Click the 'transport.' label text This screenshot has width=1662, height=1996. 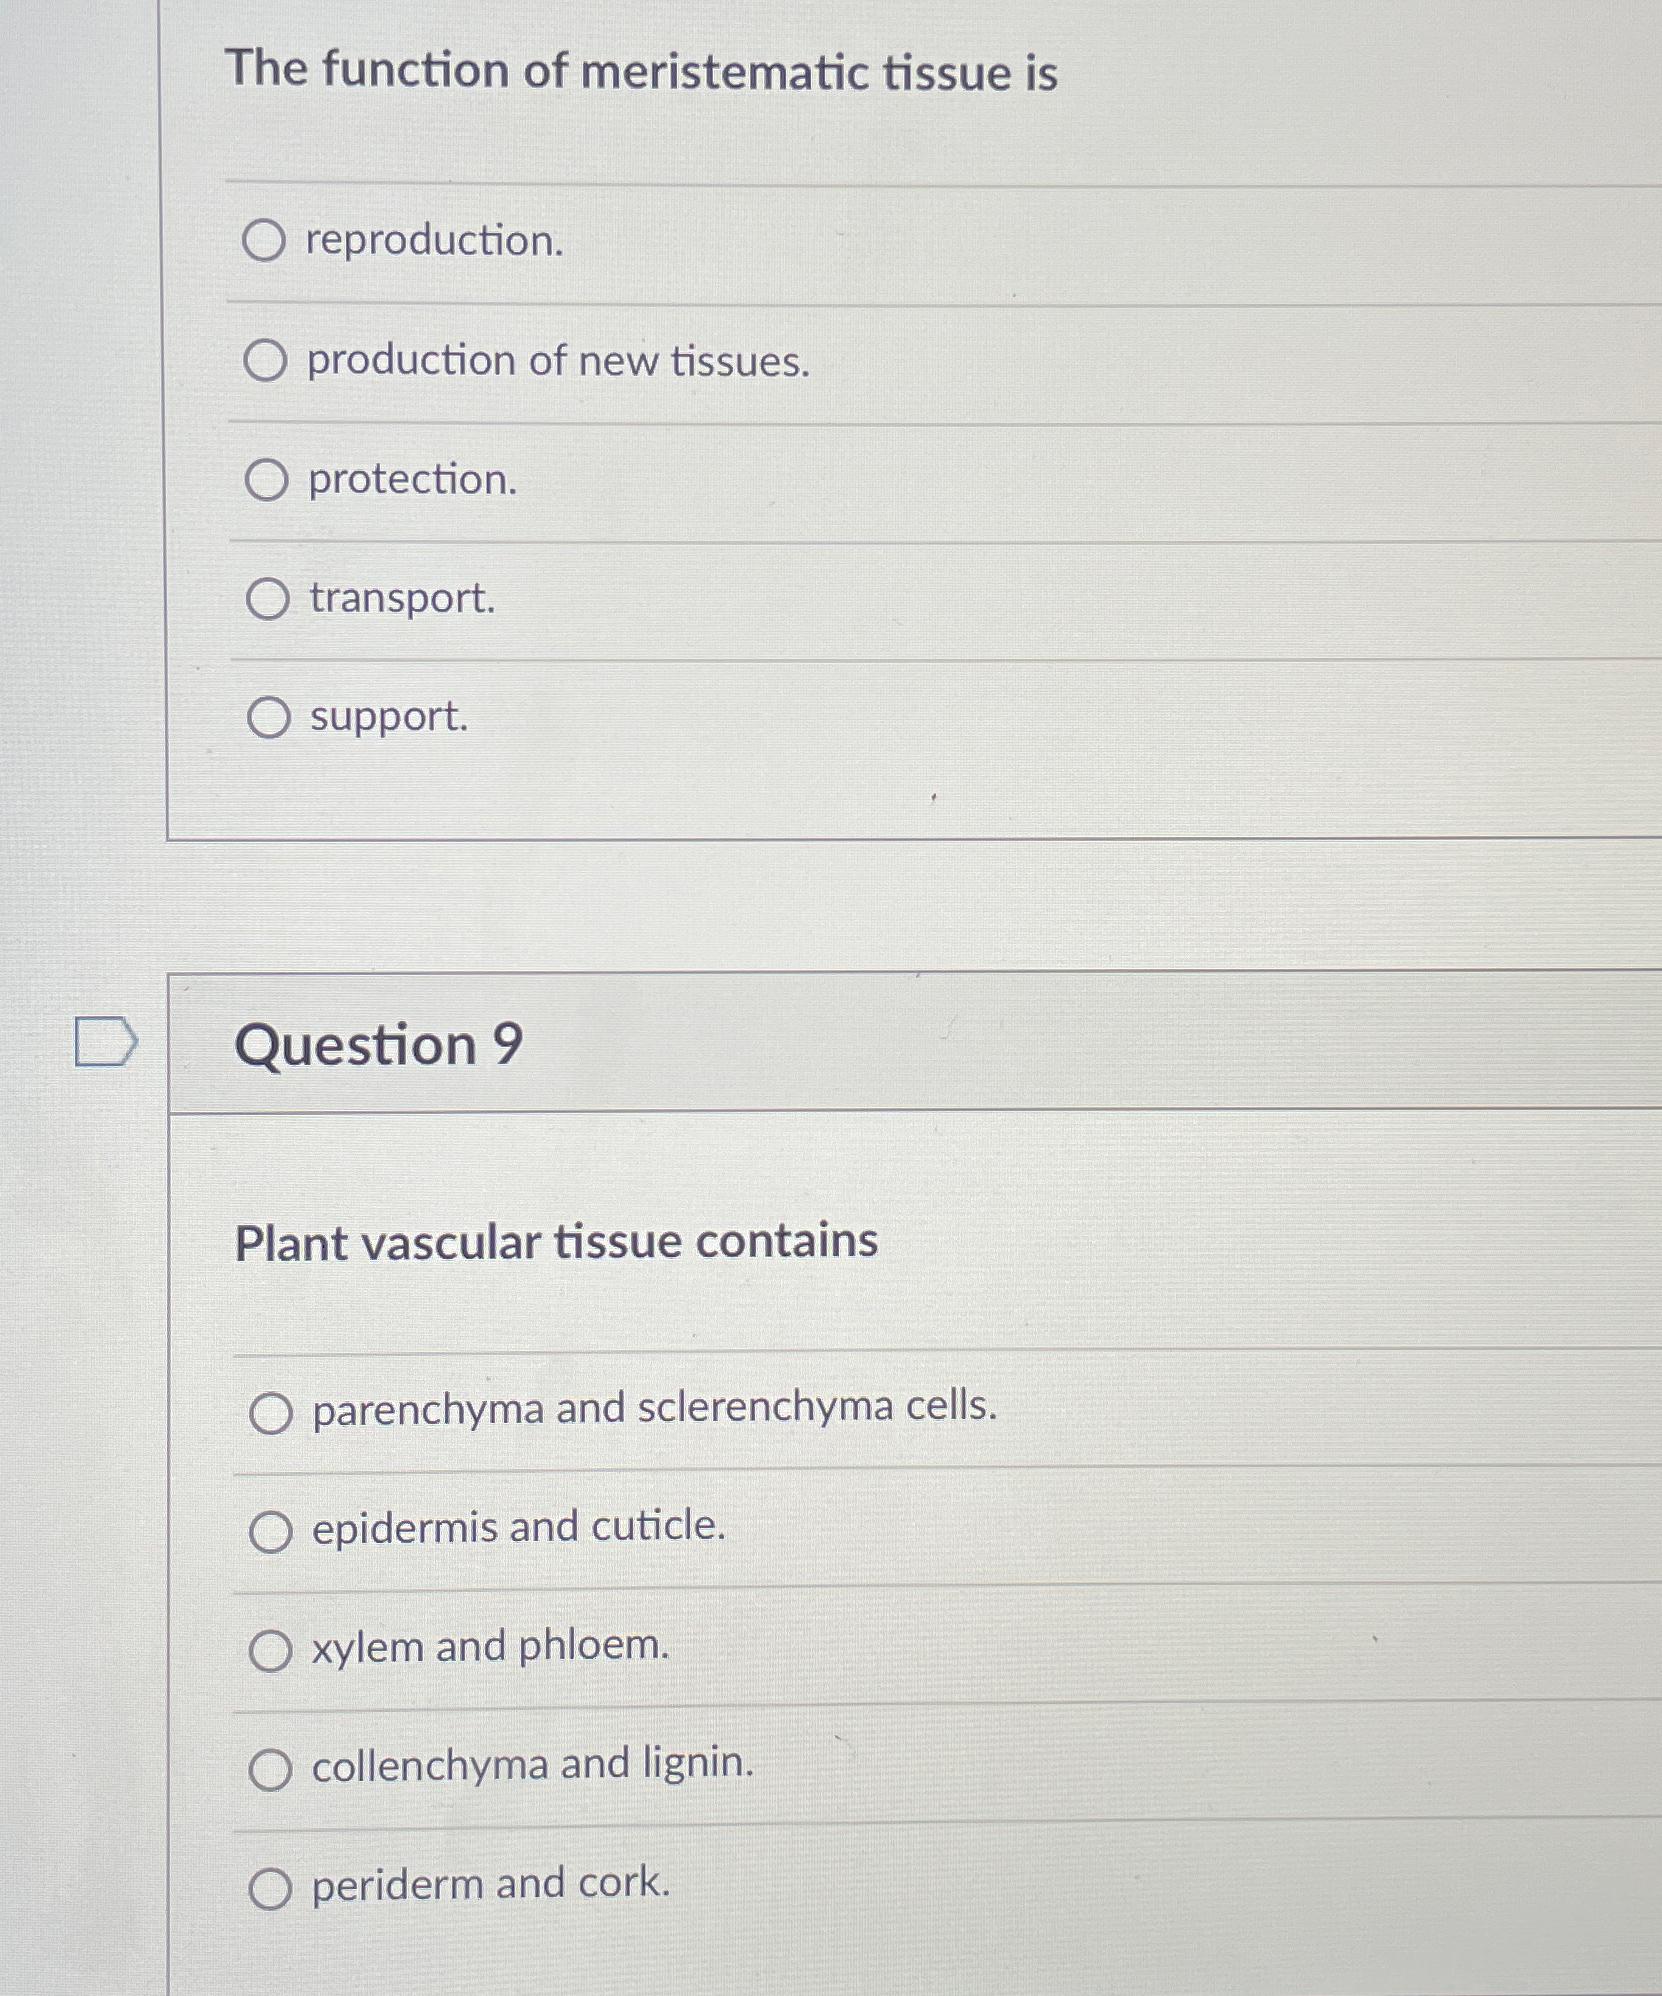point(402,599)
